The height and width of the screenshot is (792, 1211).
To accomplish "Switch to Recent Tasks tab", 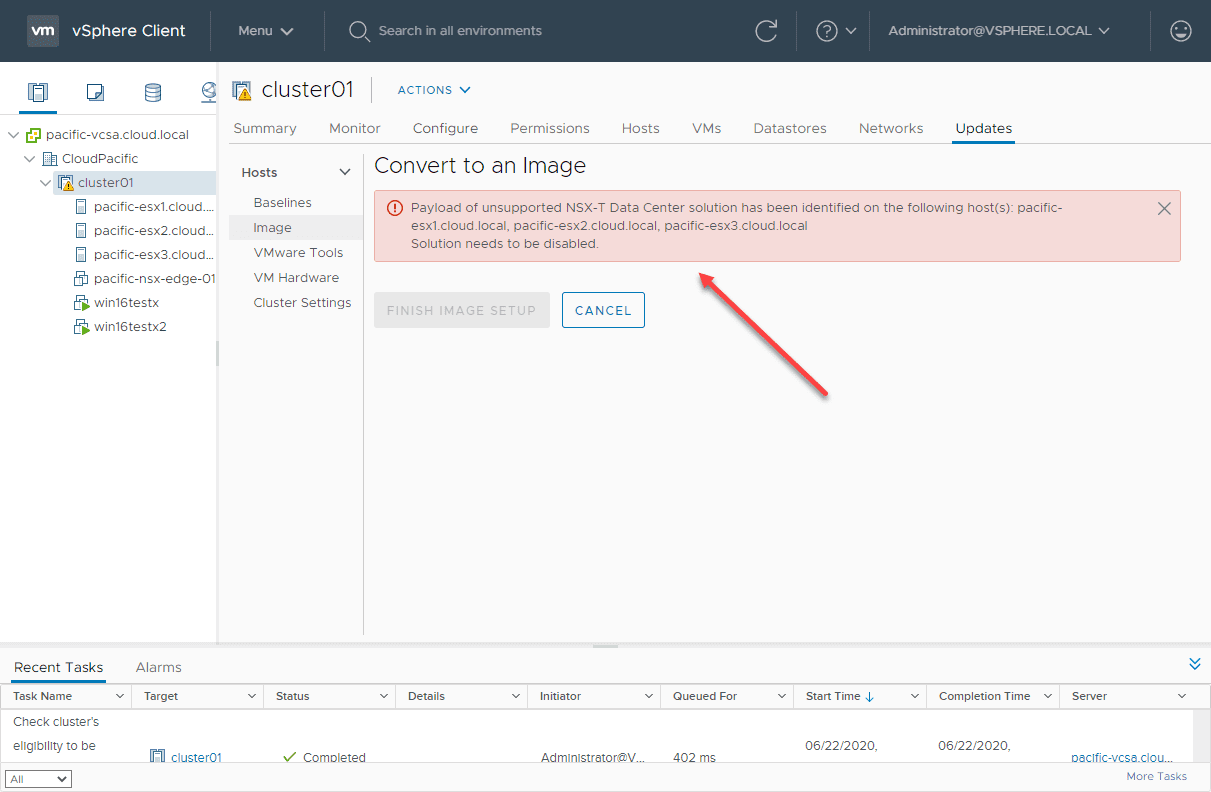I will (x=59, y=667).
